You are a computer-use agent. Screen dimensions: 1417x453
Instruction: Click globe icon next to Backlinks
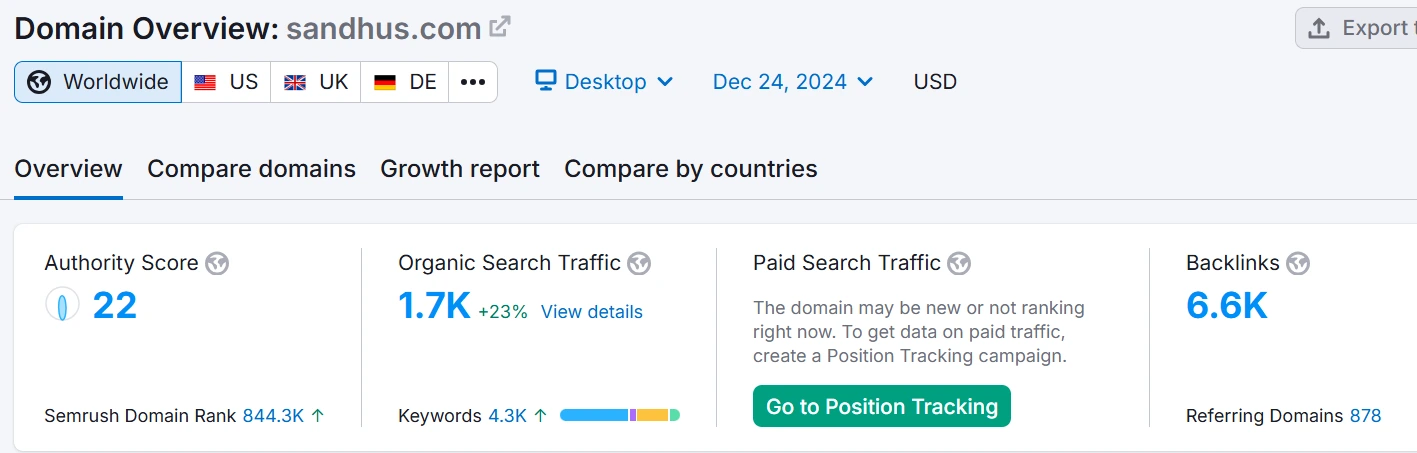pos(1298,263)
